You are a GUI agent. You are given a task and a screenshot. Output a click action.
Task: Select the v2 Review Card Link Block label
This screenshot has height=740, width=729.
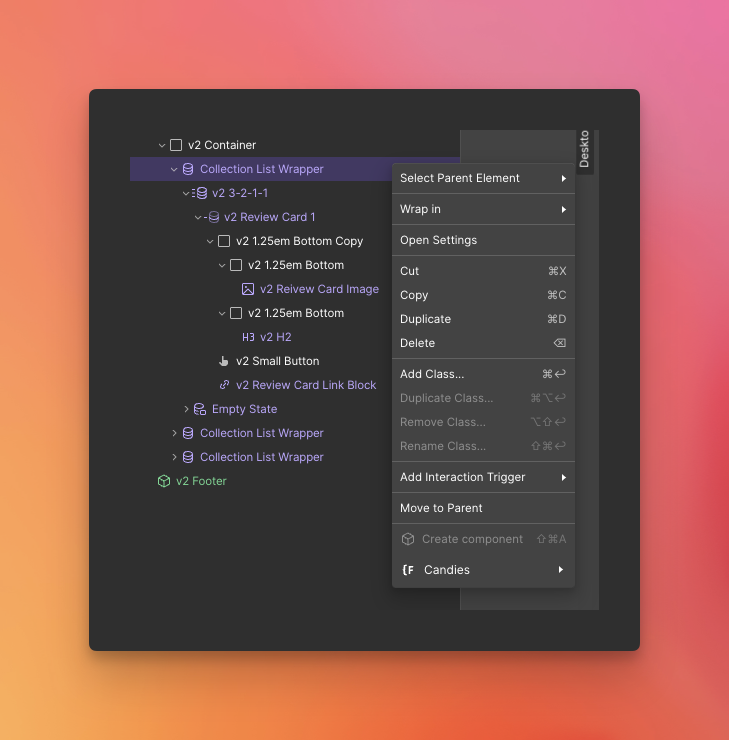[306, 385]
